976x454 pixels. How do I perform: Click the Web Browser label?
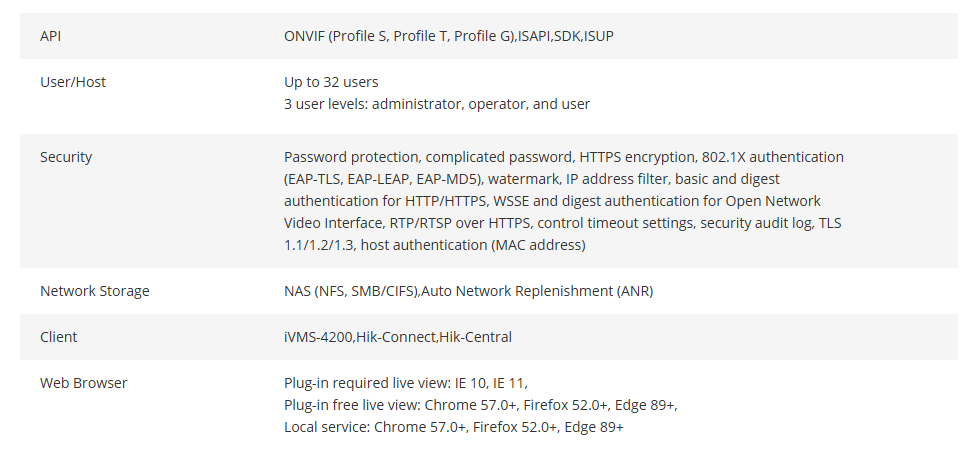[x=83, y=383]
